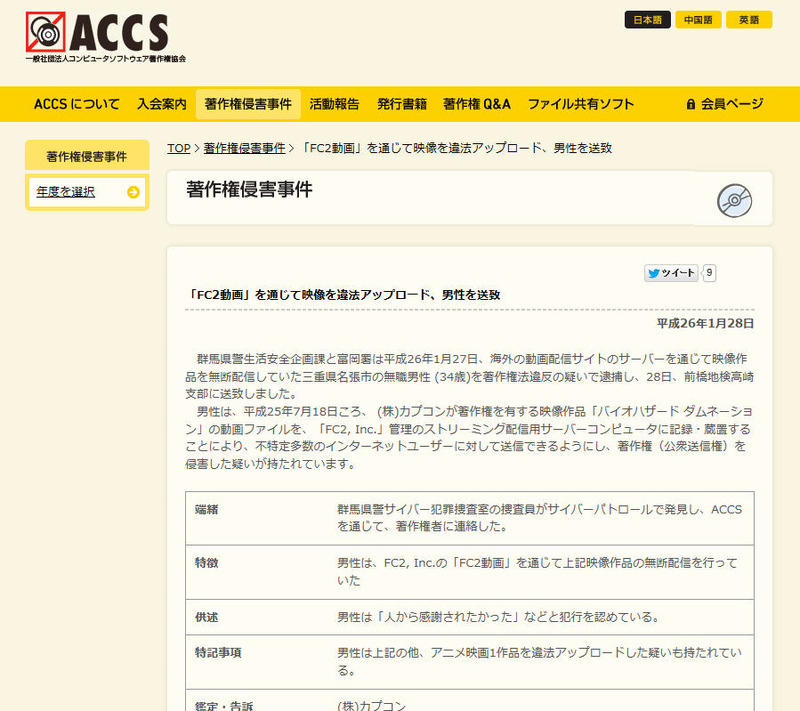Click the yellow arrow icon beside 年度を選択
This screenshot has height=711, width=800.
[133, 192]
